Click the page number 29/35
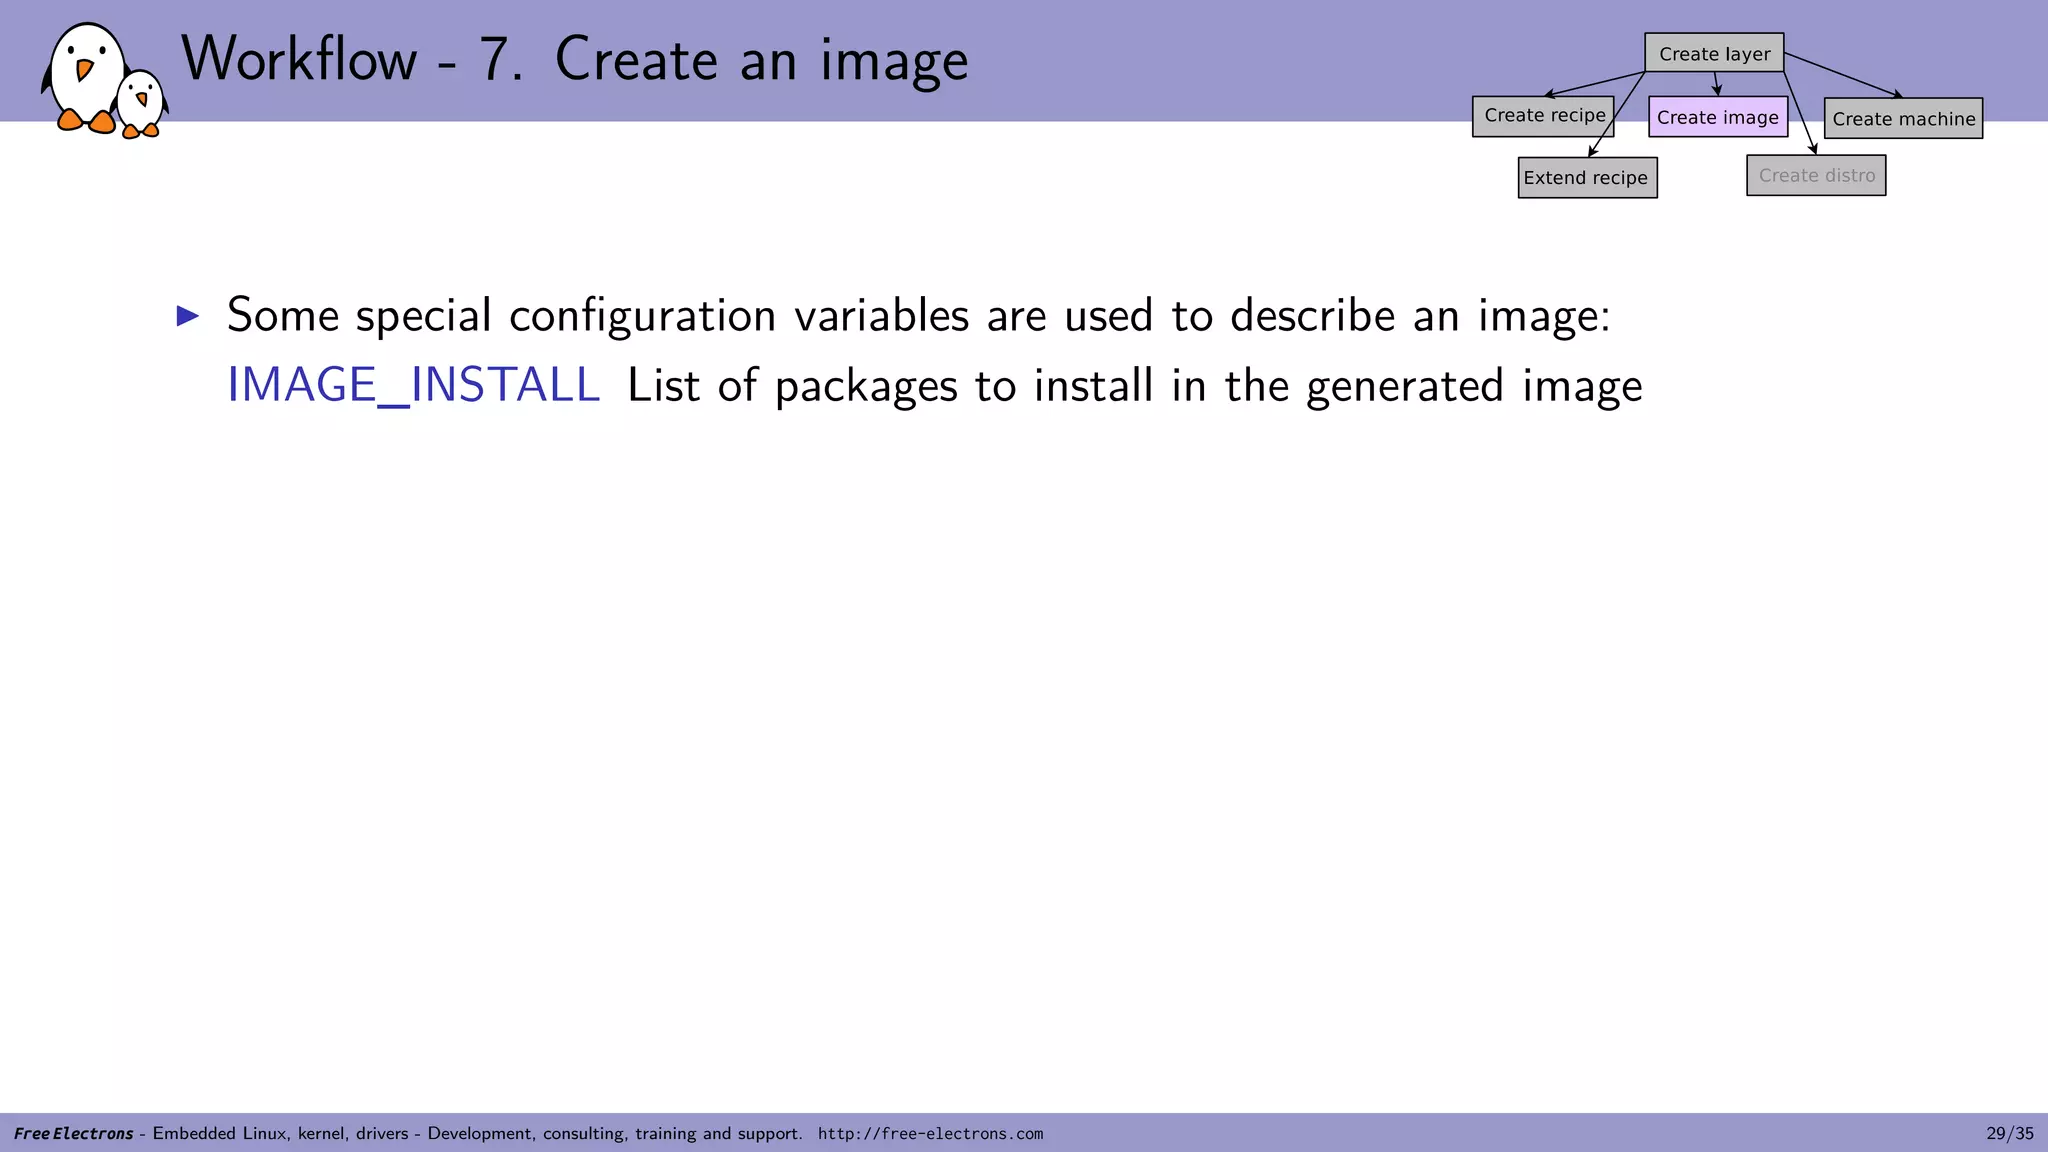This screenshot has height=1152, width=2048. point(2010,1134)
